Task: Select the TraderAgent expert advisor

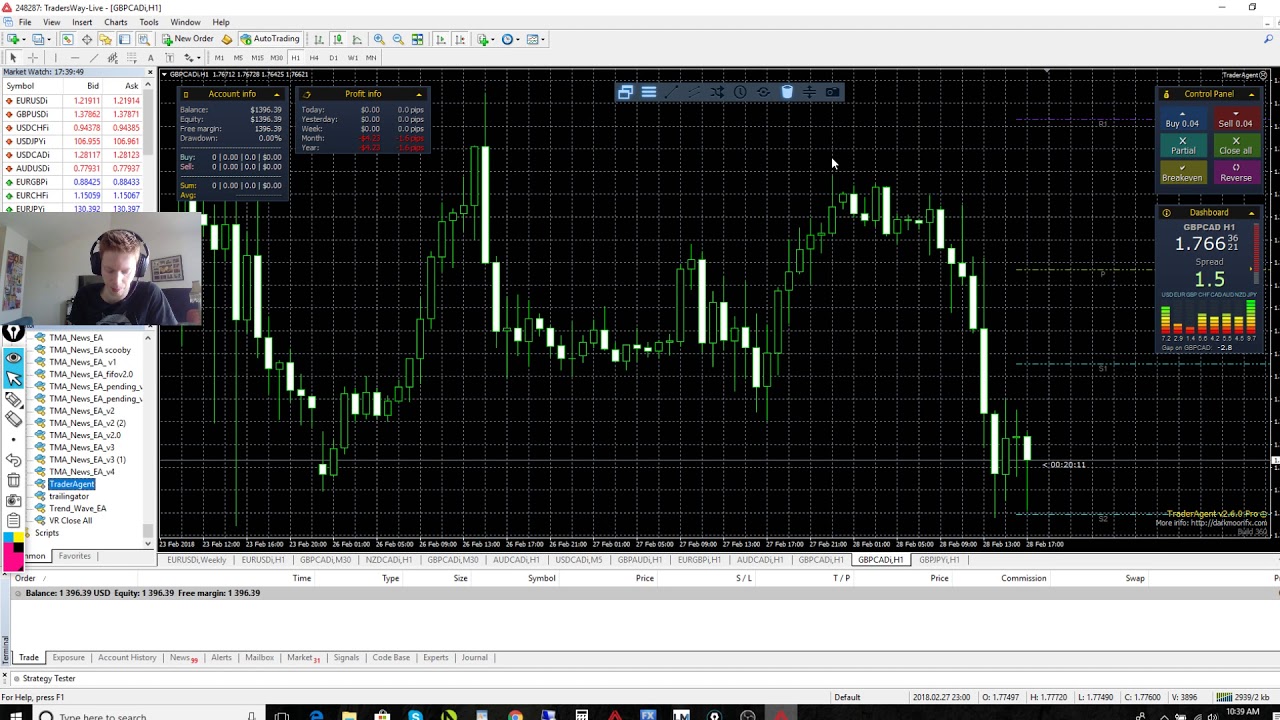Action: point(71,484)
